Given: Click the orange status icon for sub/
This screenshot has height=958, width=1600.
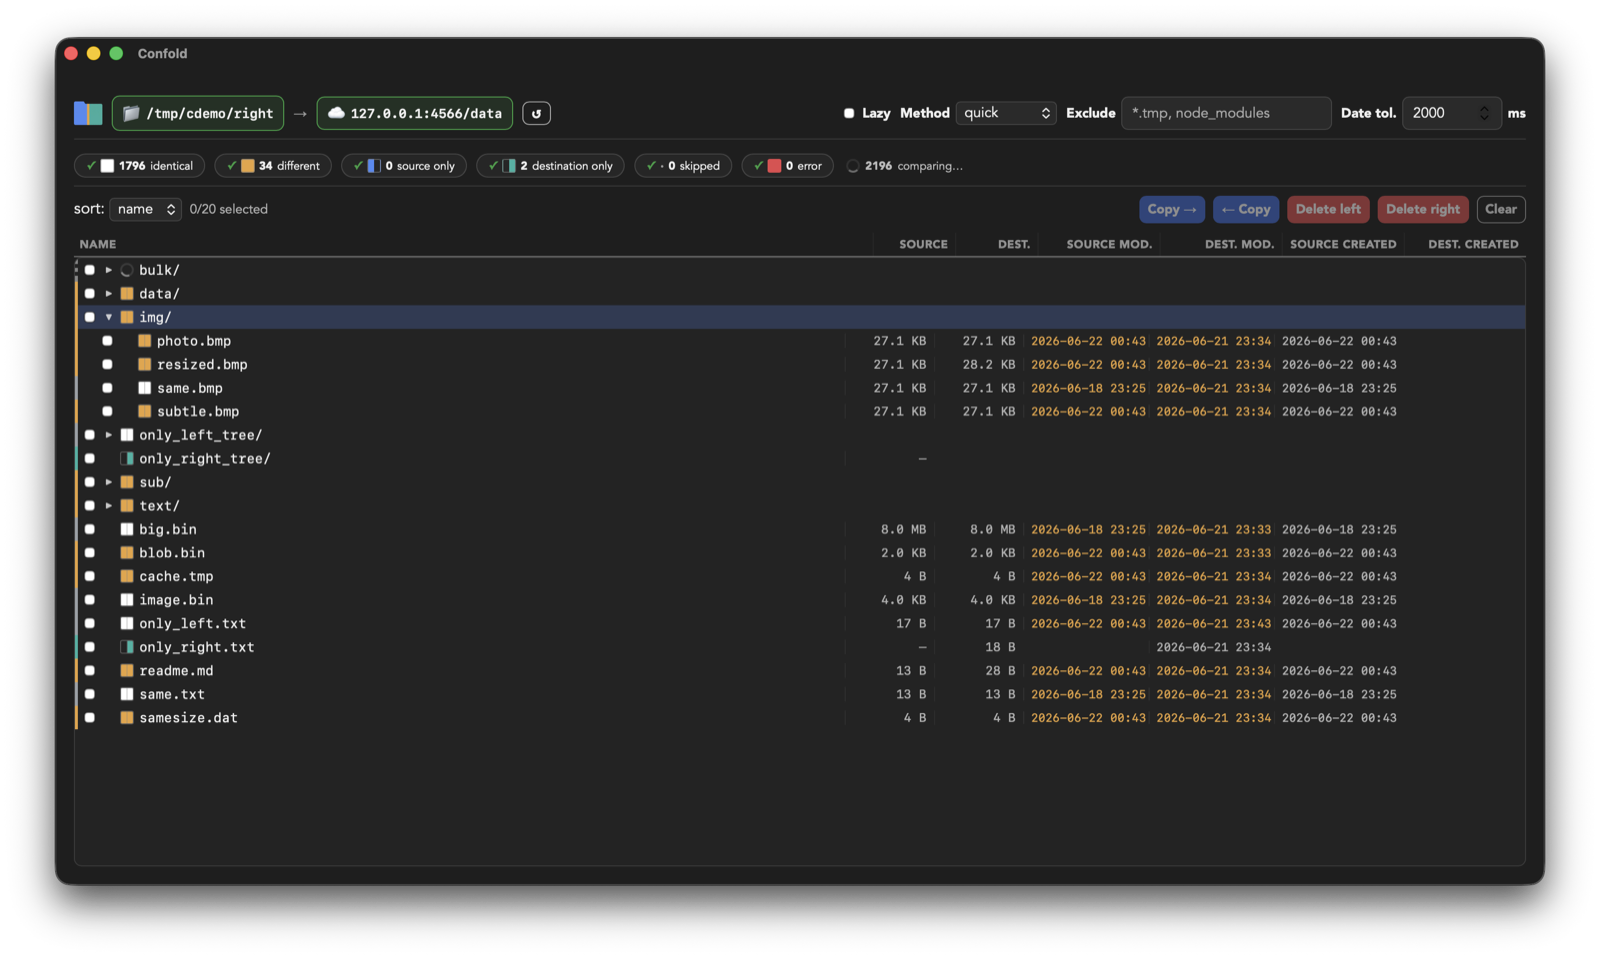Looking at the screenshot, I should (x=127, y=482).
